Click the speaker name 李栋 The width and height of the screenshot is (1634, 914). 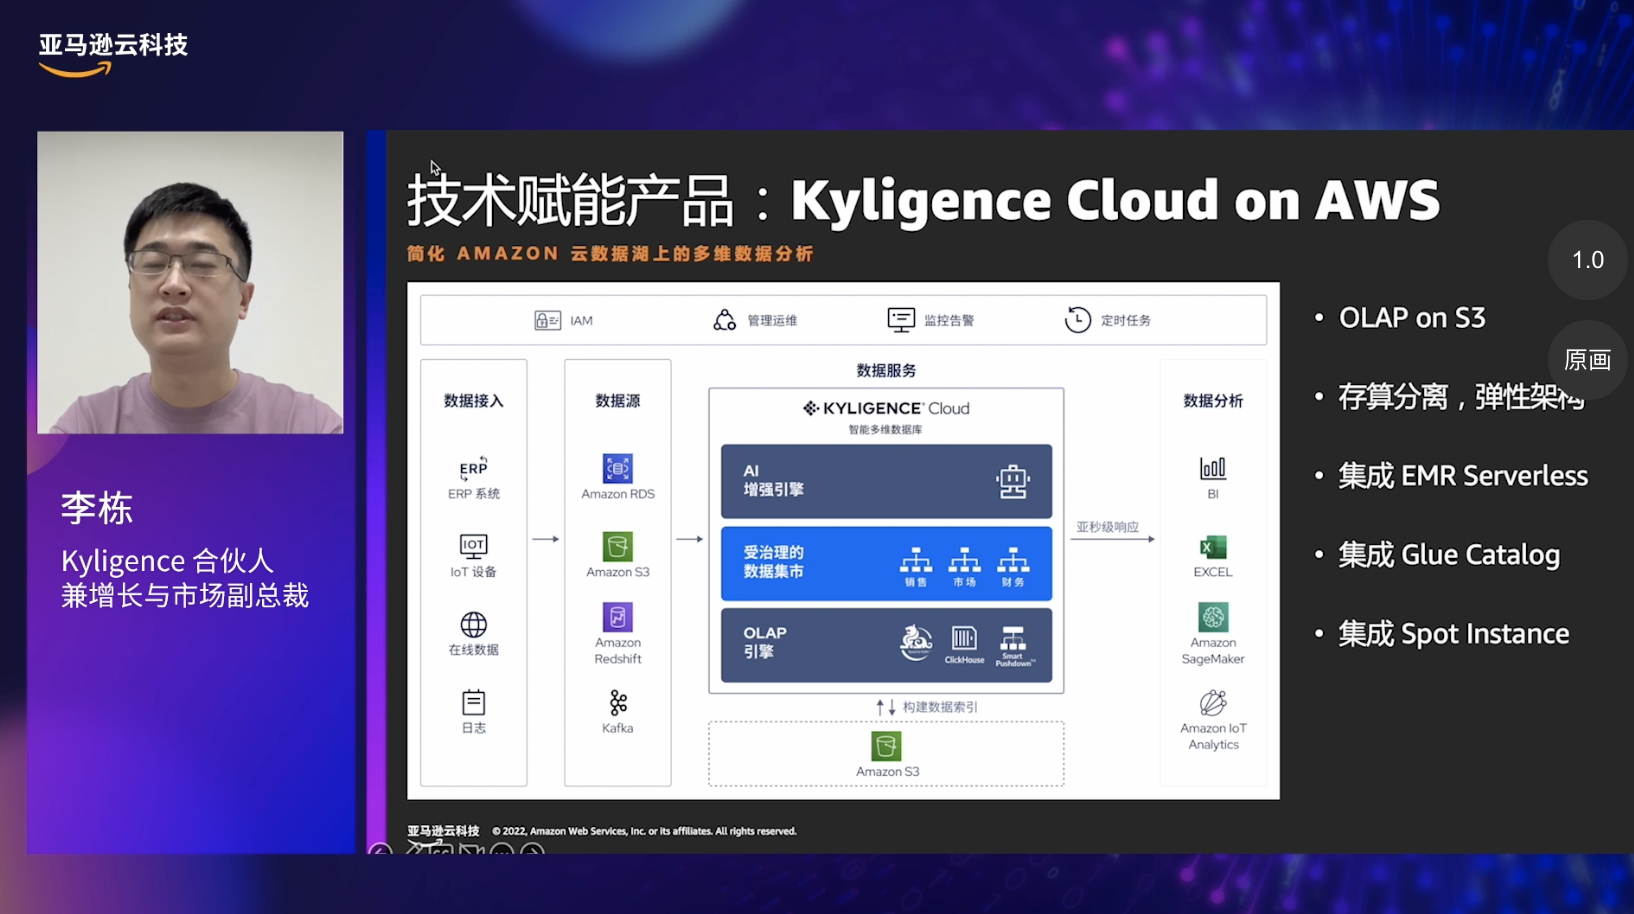click(x=97, y=508)
